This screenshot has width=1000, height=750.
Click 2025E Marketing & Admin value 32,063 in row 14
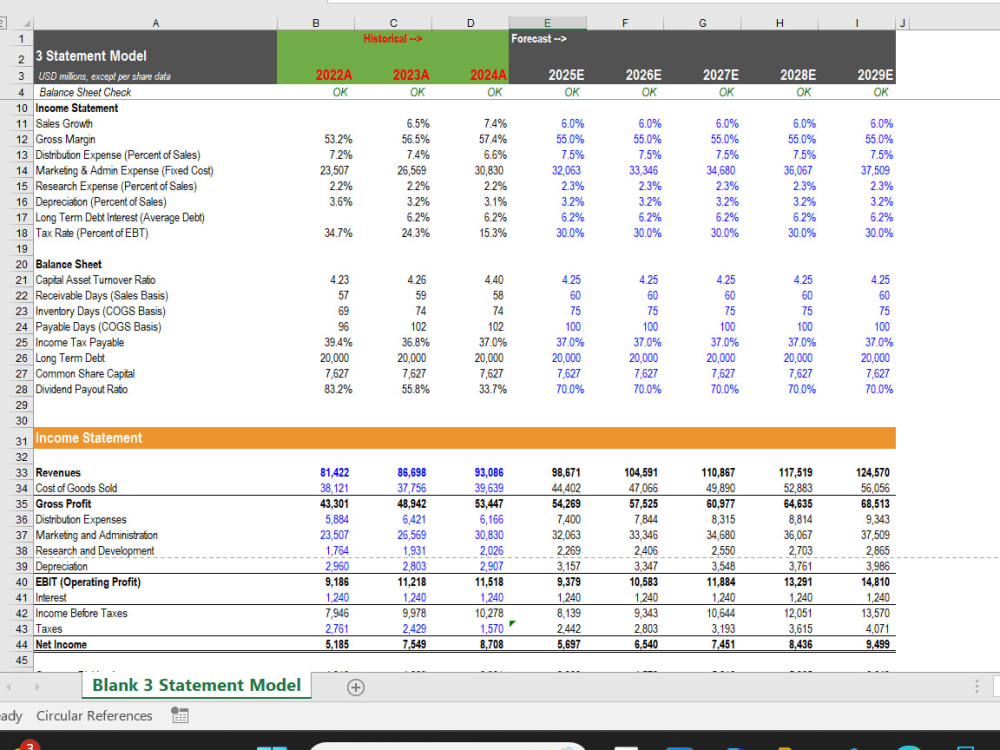[566, 170]
